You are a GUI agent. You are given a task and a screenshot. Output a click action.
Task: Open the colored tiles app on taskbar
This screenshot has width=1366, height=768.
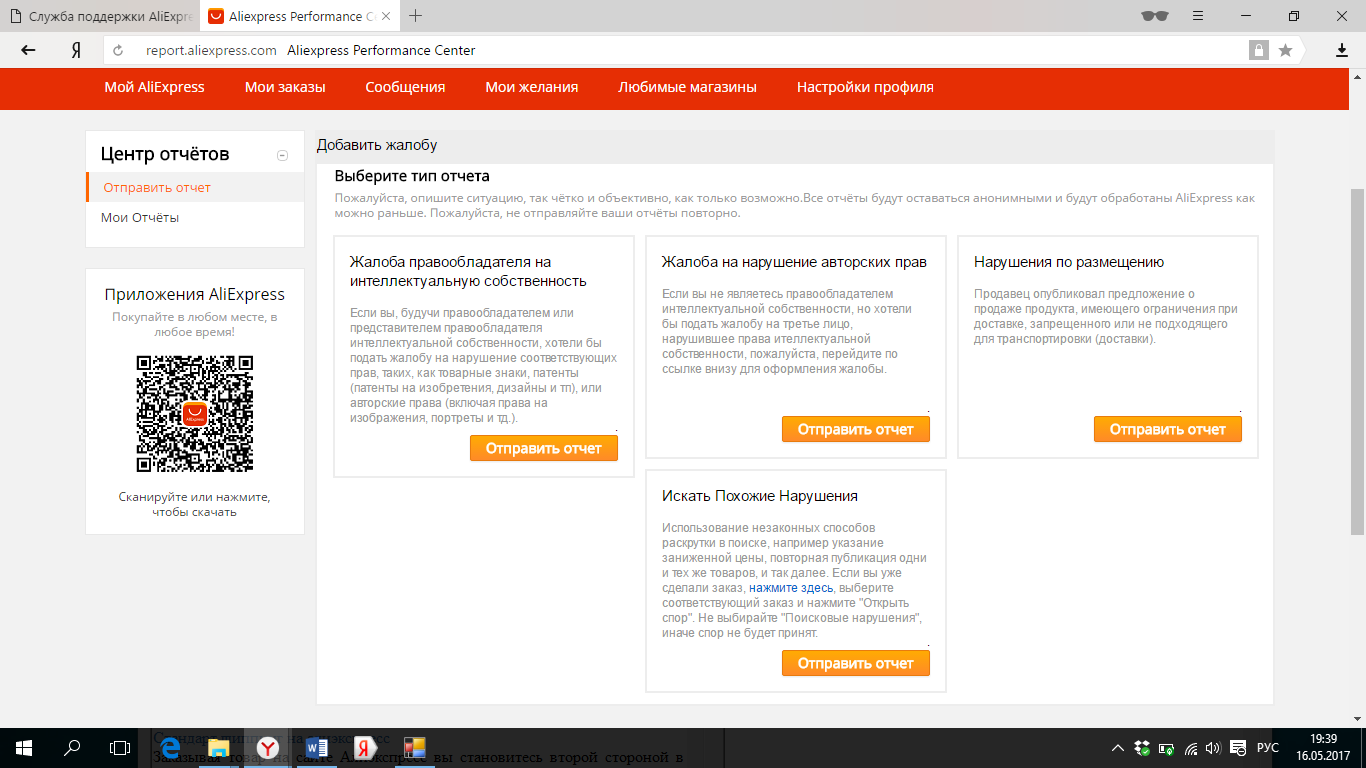(x=414, y=747)
